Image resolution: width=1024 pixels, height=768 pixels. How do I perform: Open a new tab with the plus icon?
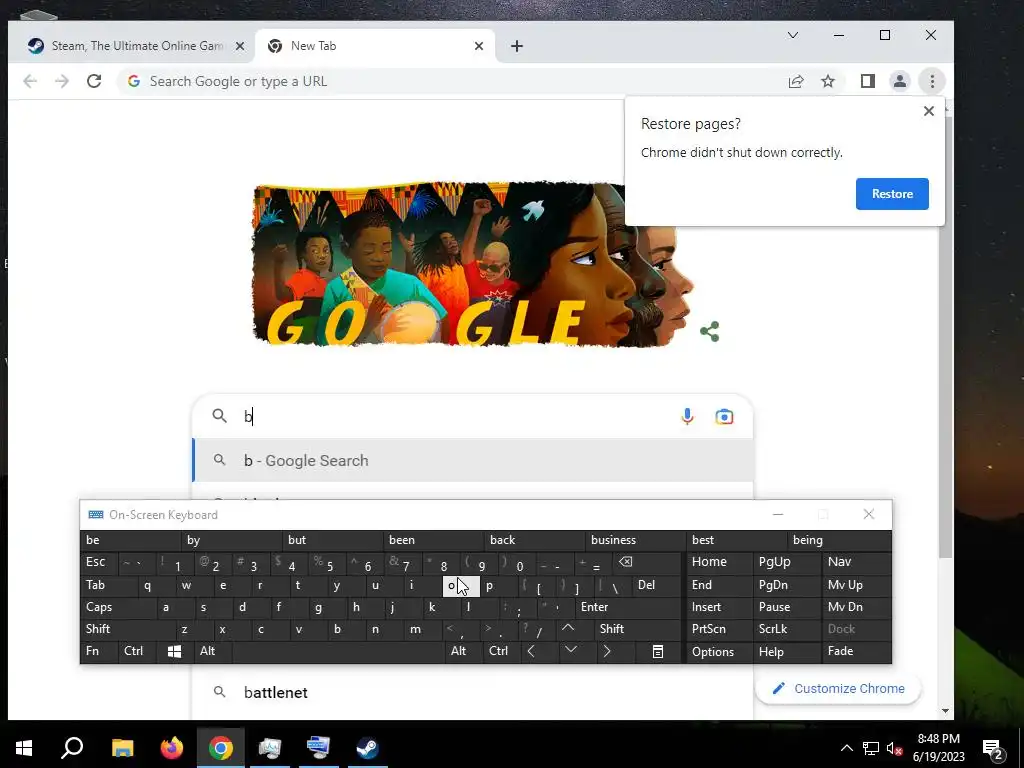pos(517,46)
